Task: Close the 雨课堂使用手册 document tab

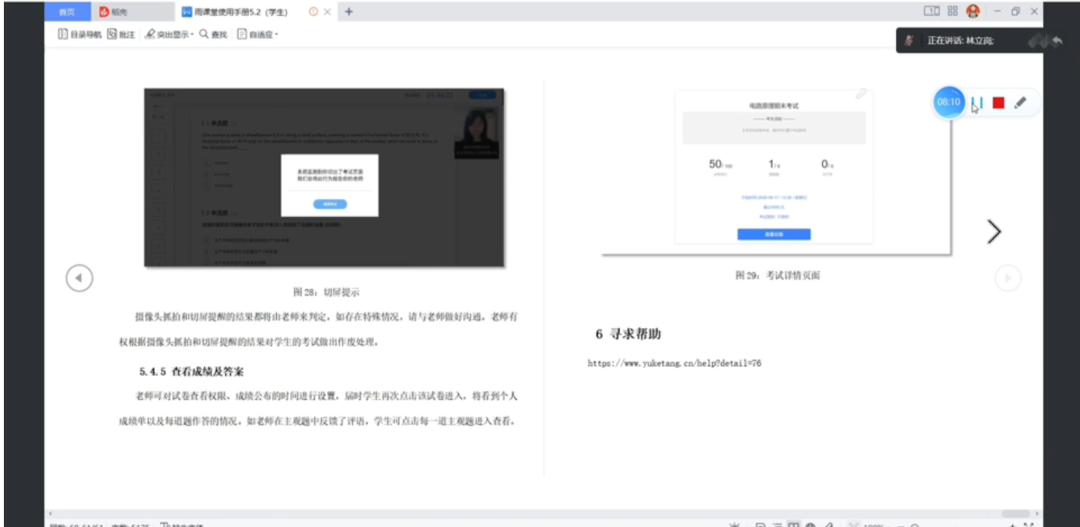Action: pyautogui.click(x=329, y=12)
